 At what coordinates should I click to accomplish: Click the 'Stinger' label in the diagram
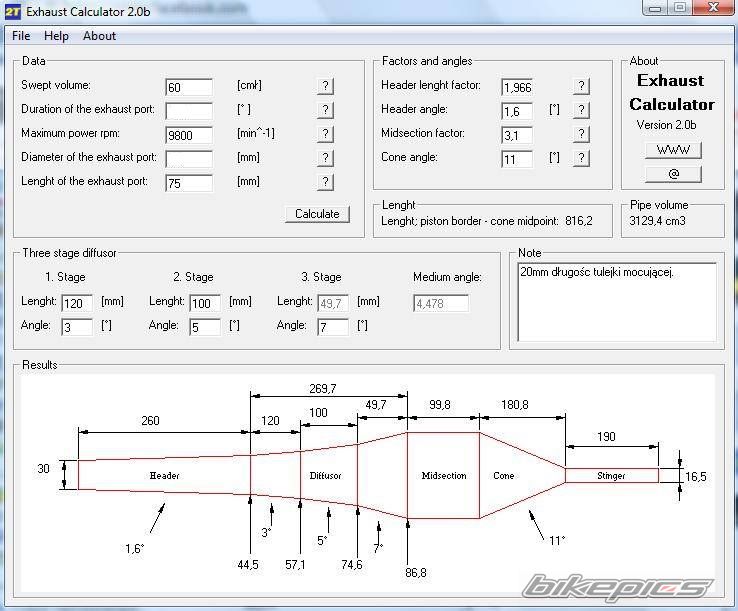[611, 475]
